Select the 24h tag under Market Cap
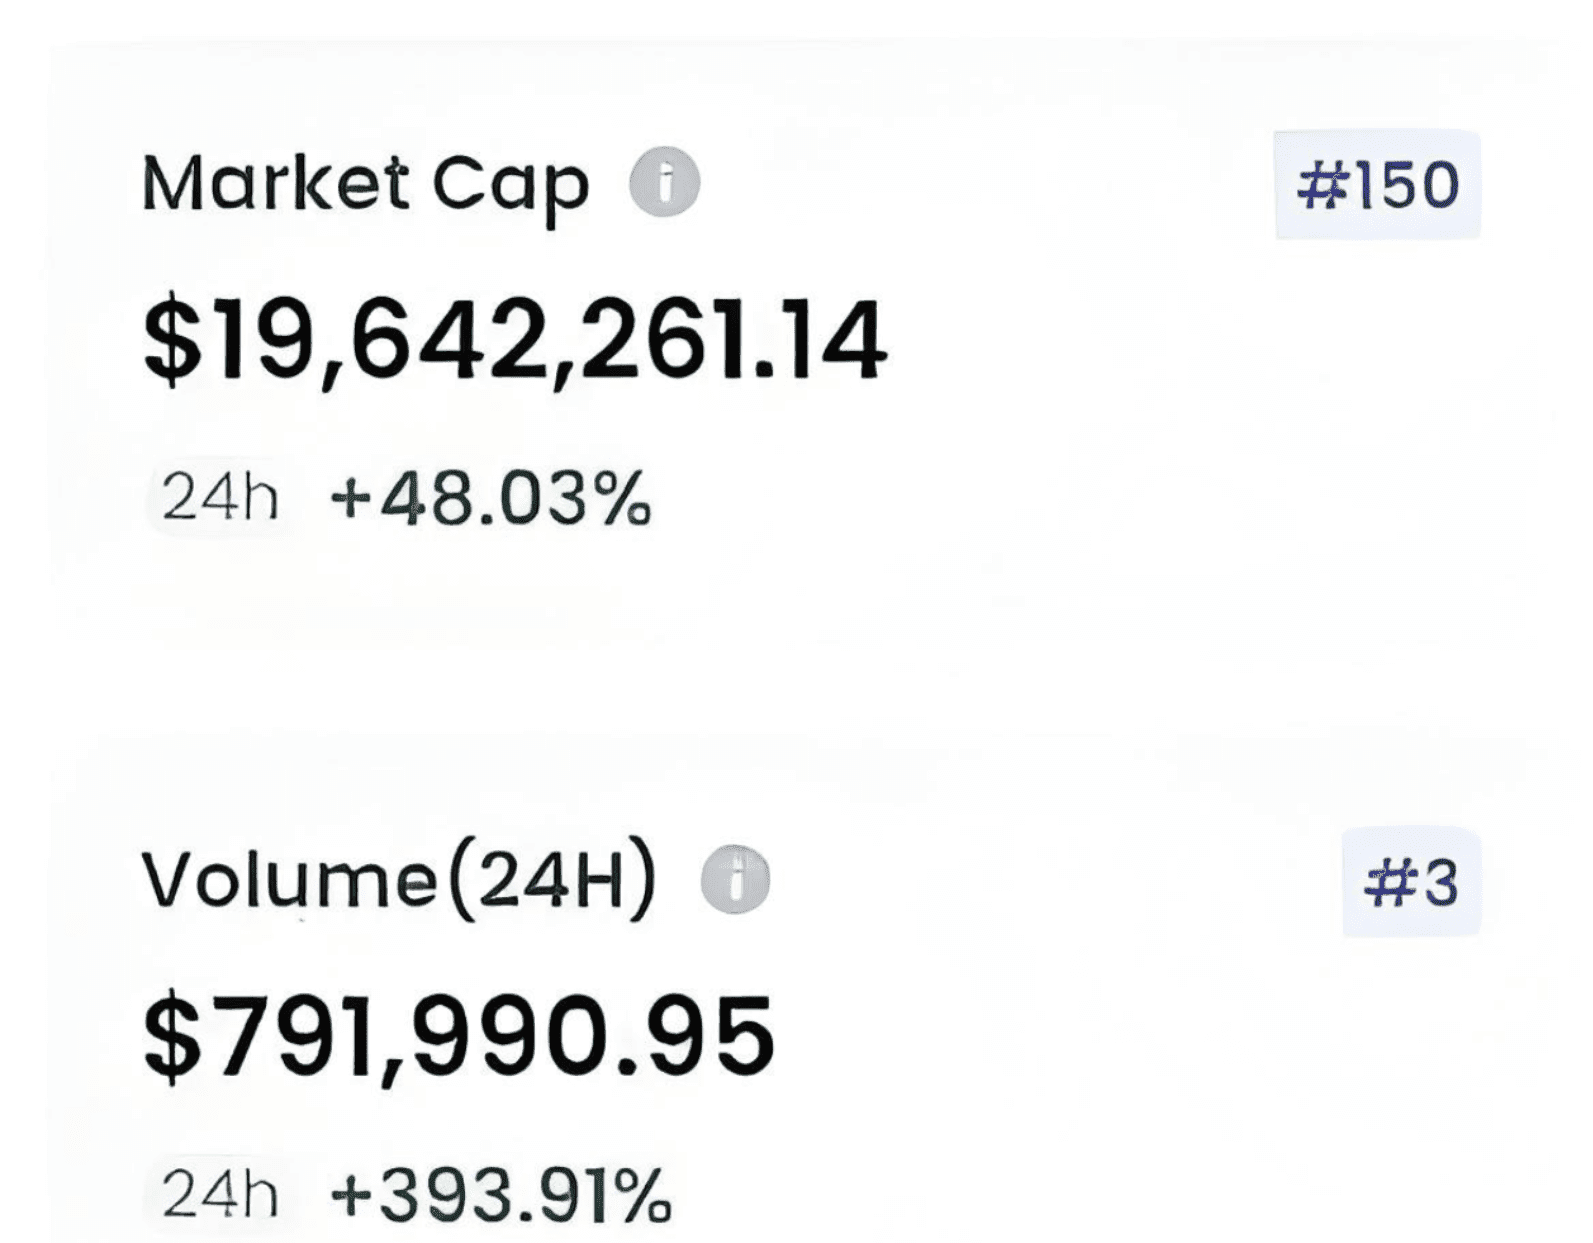Image resolution: width=1593 pixels, height=1243 pixels. [220, 497]
